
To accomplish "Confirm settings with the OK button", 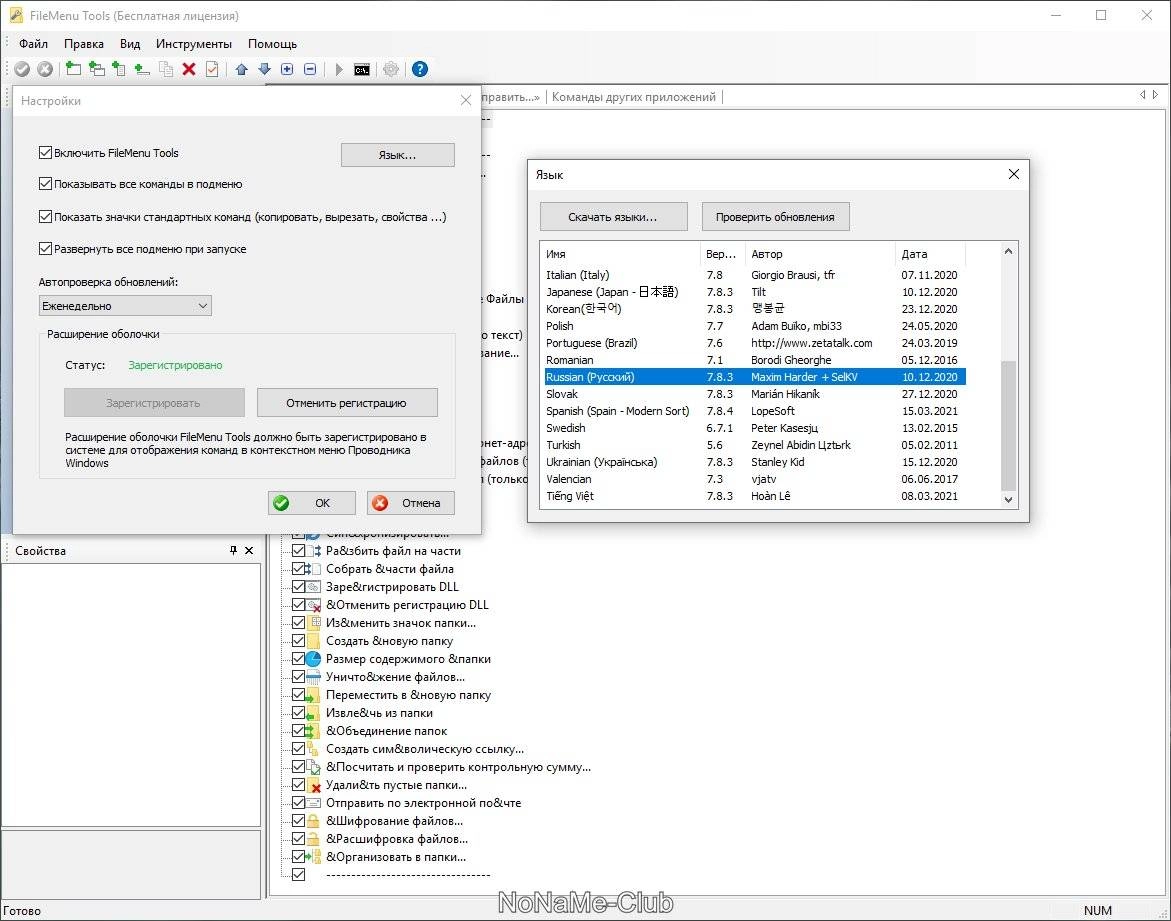I will coord(311,503).
